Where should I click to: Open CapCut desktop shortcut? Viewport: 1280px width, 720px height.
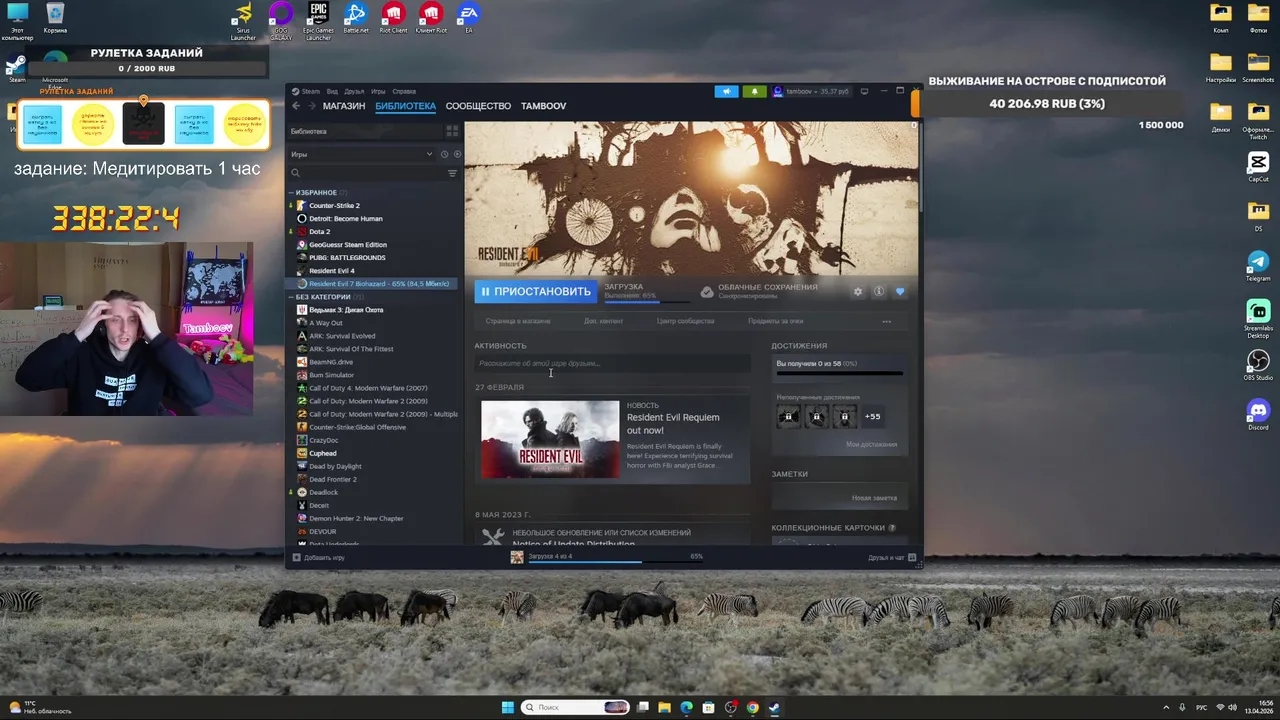click(1258, 167)
